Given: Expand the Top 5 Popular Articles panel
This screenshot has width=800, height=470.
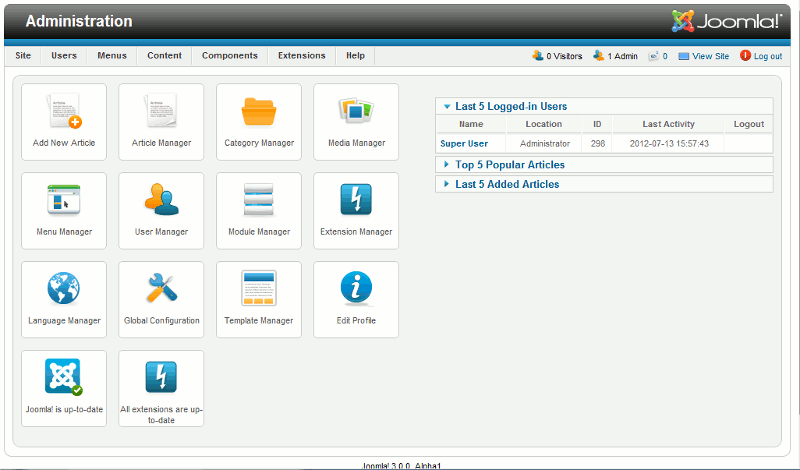Looking at the screenshot, I should click(509, 165).
